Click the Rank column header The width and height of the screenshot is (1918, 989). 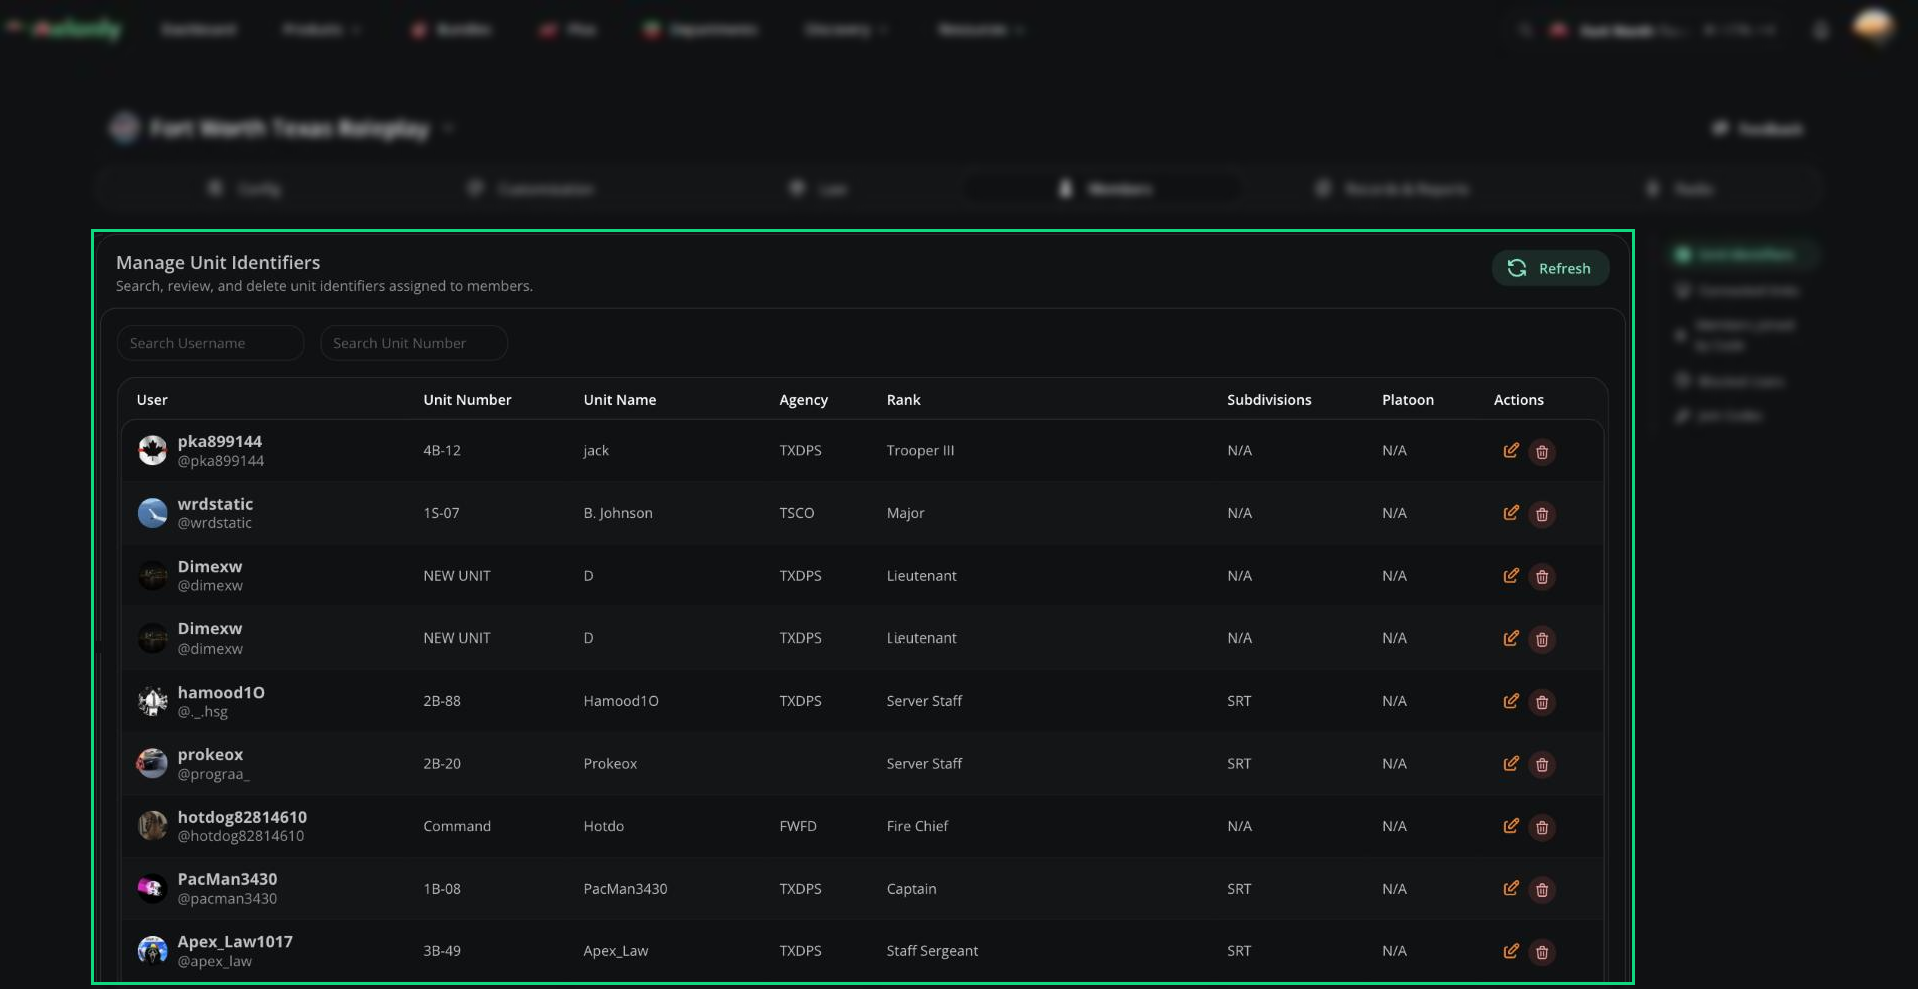tap(903, 400)
